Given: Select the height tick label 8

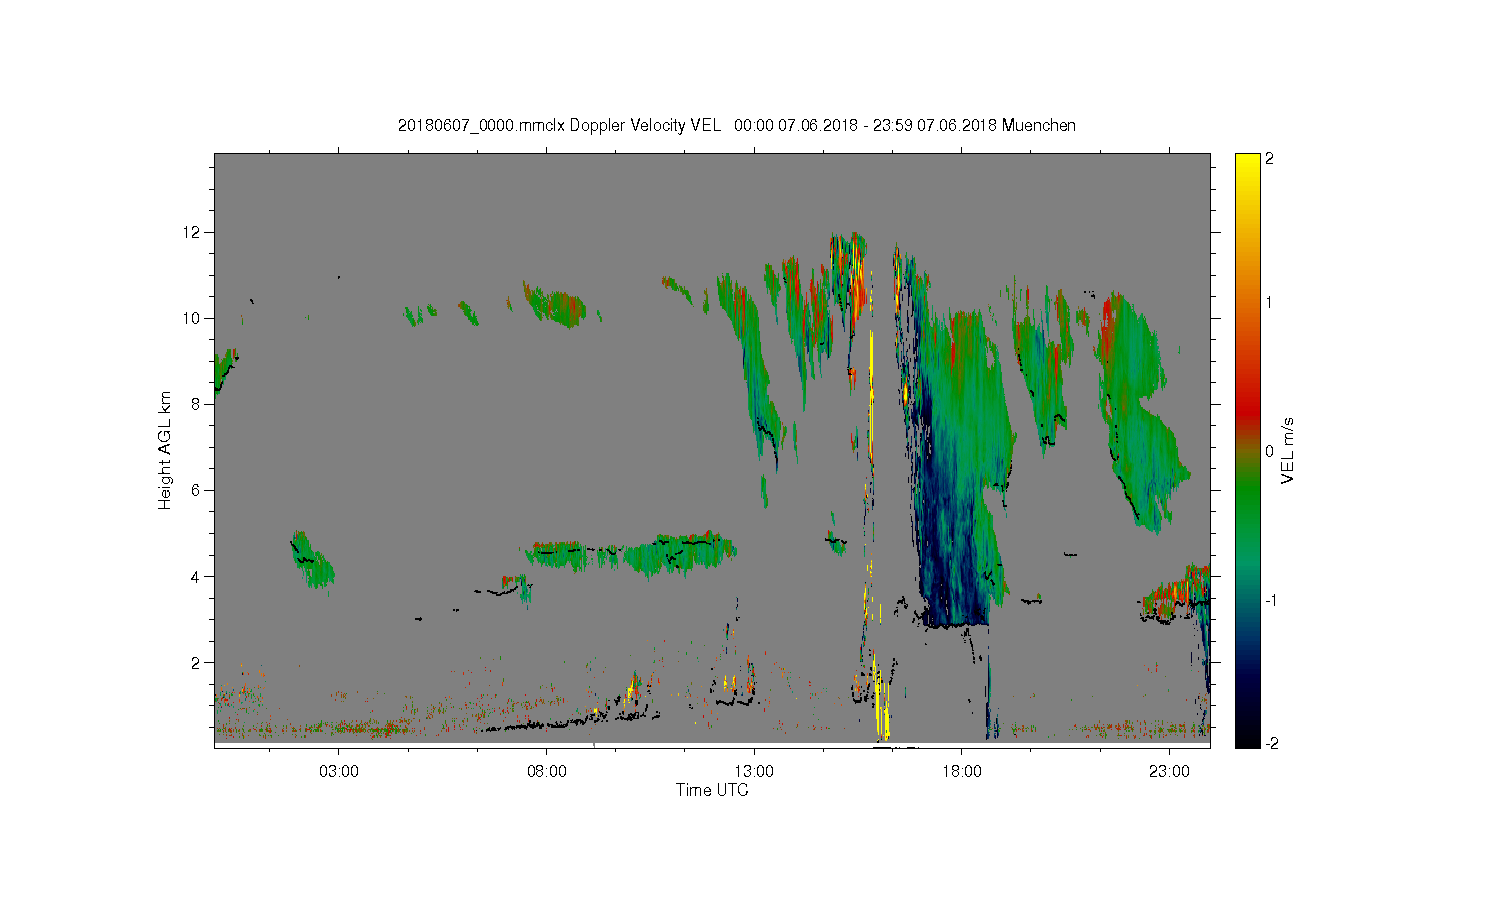Looking at the screenshot, I should tap(196, 404).
